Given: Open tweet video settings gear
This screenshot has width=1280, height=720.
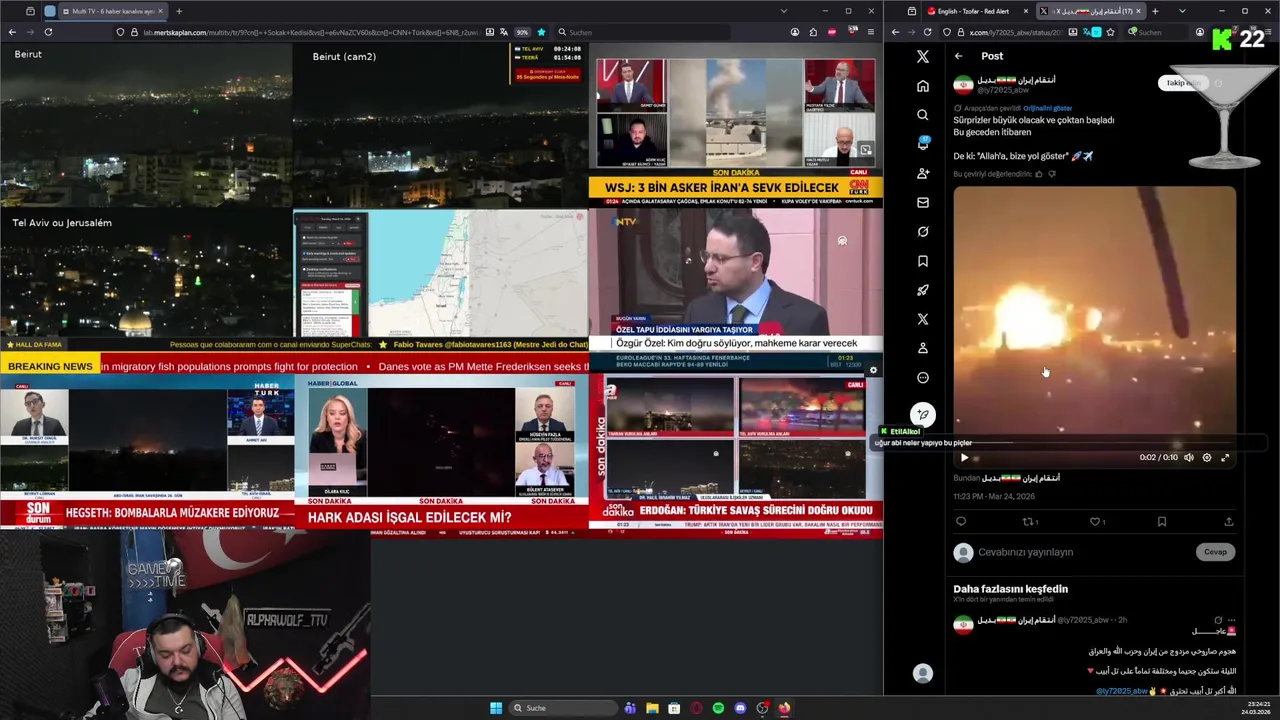Looking at the screenshot, I should (x=1207, y=457).
